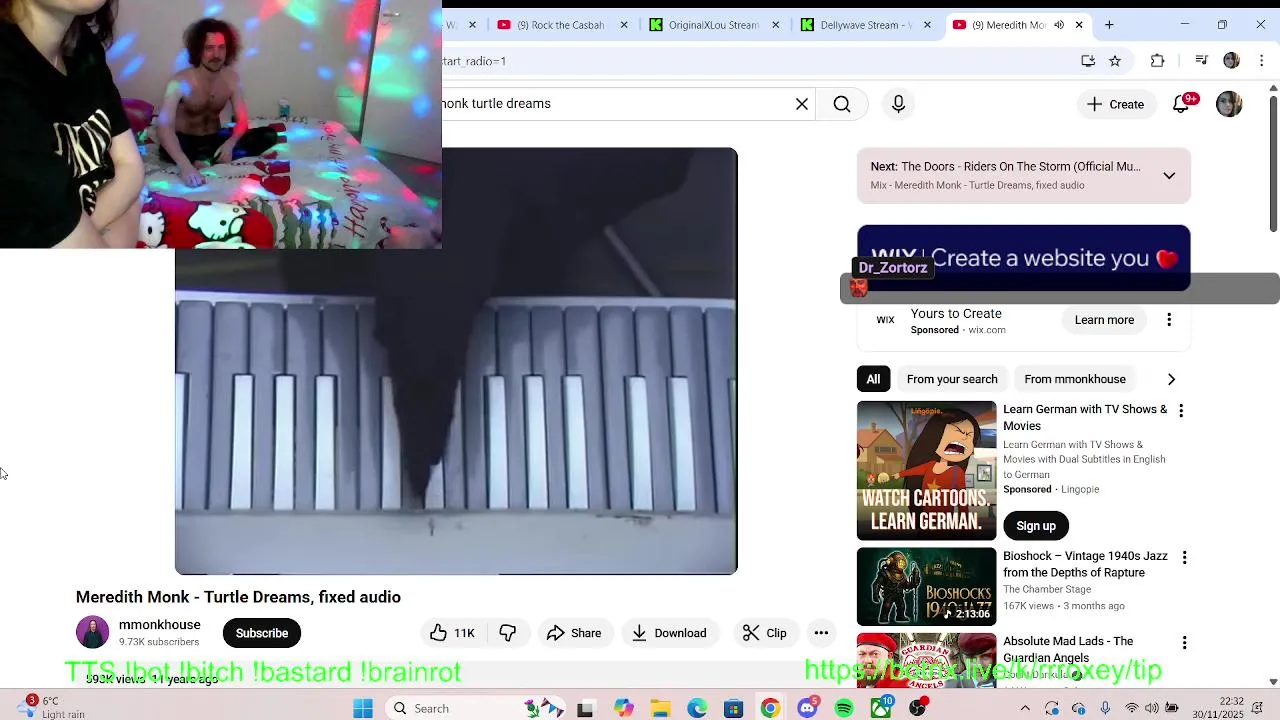
Task: Open options for Learn German ad
Action: pos(1181,411)
